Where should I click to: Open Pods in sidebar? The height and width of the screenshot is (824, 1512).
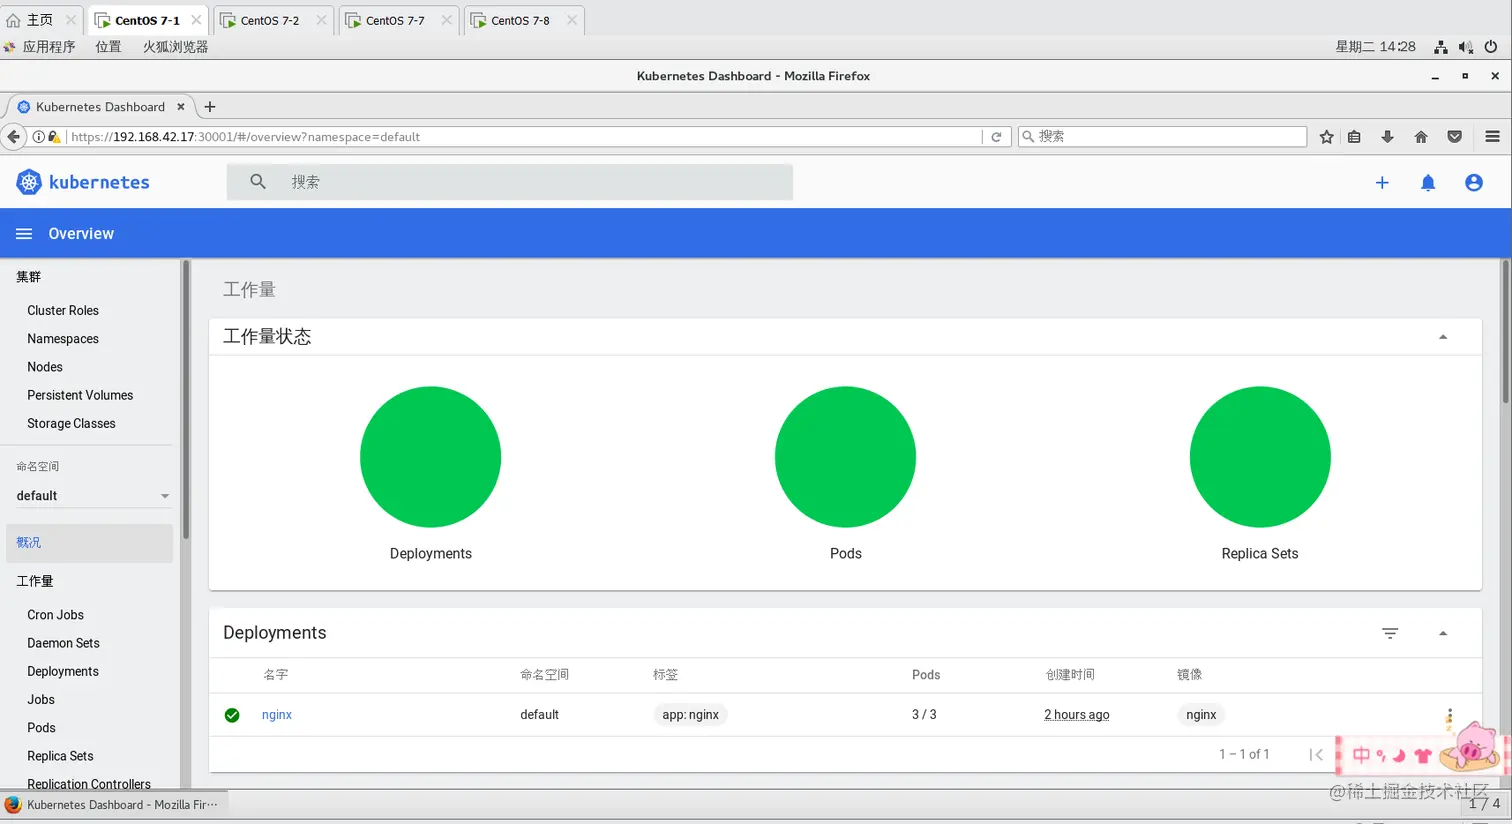point(41,728)
